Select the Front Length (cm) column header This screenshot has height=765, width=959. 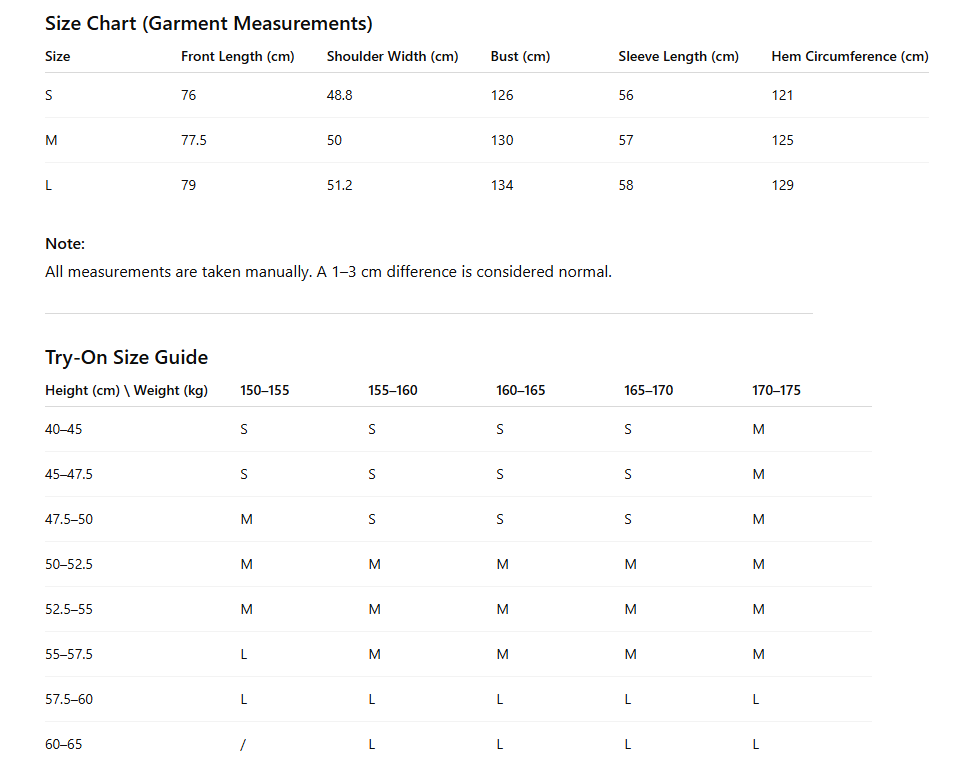coord(237,56)
